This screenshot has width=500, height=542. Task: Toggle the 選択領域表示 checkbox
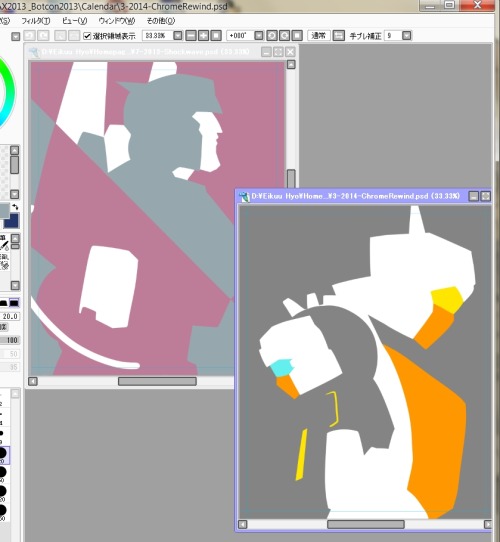(87, 36)
